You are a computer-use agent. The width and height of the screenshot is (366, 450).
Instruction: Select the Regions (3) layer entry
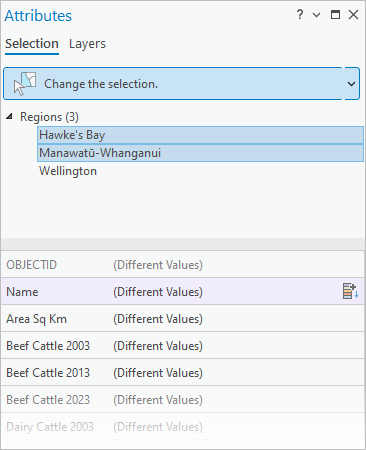[x=49, y=117]
